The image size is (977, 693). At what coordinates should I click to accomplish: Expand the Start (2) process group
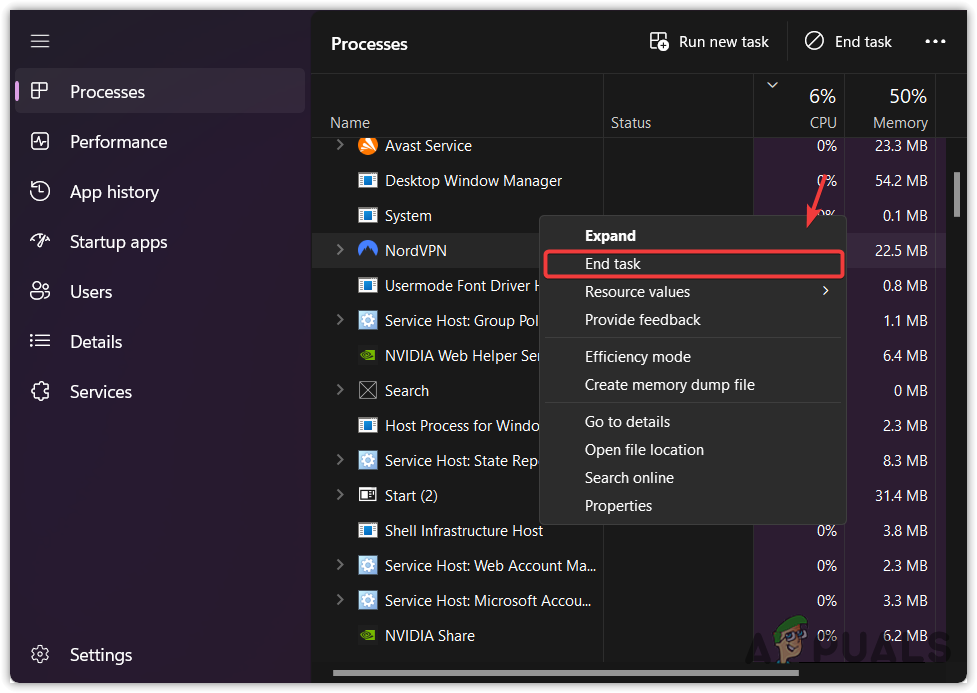[340, 495]
